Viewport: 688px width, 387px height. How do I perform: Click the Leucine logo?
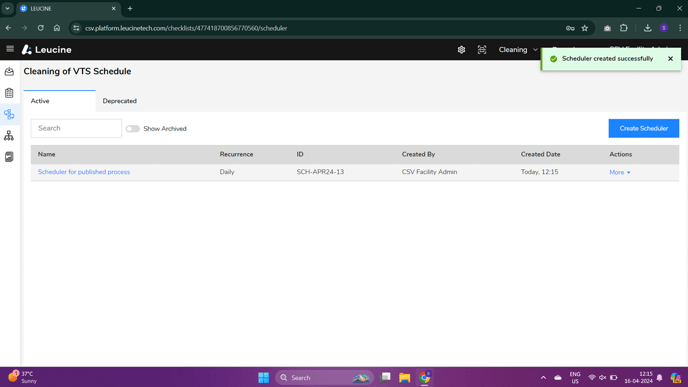coord(47,50)
